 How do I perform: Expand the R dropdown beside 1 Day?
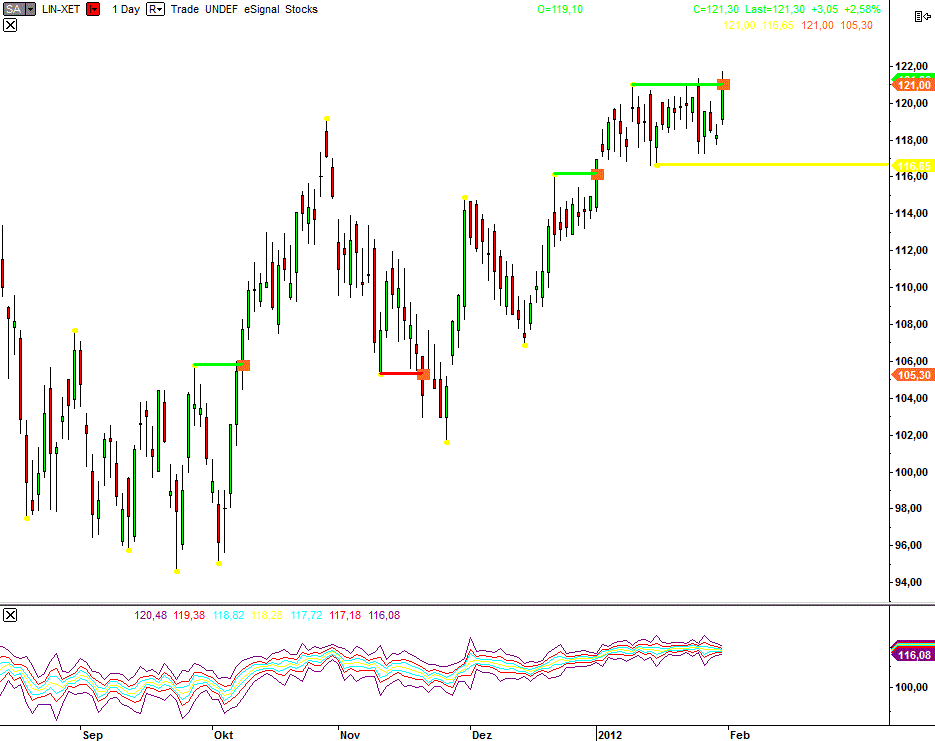156,9
